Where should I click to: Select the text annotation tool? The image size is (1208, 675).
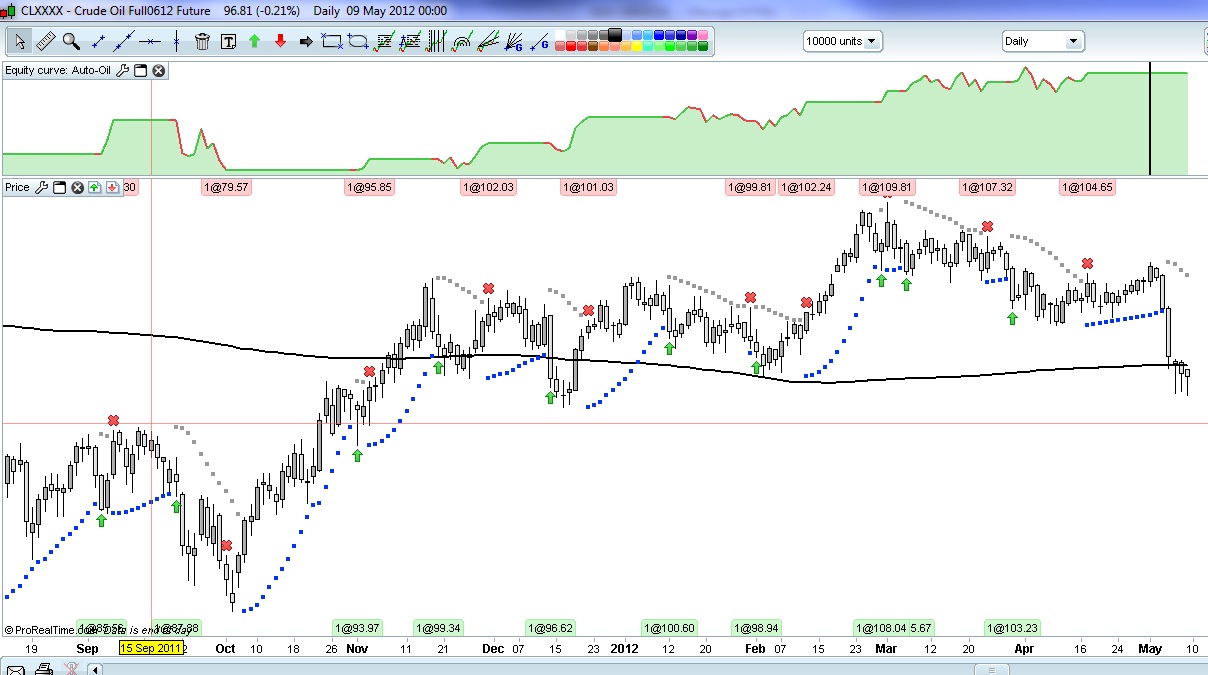[228, 41]
